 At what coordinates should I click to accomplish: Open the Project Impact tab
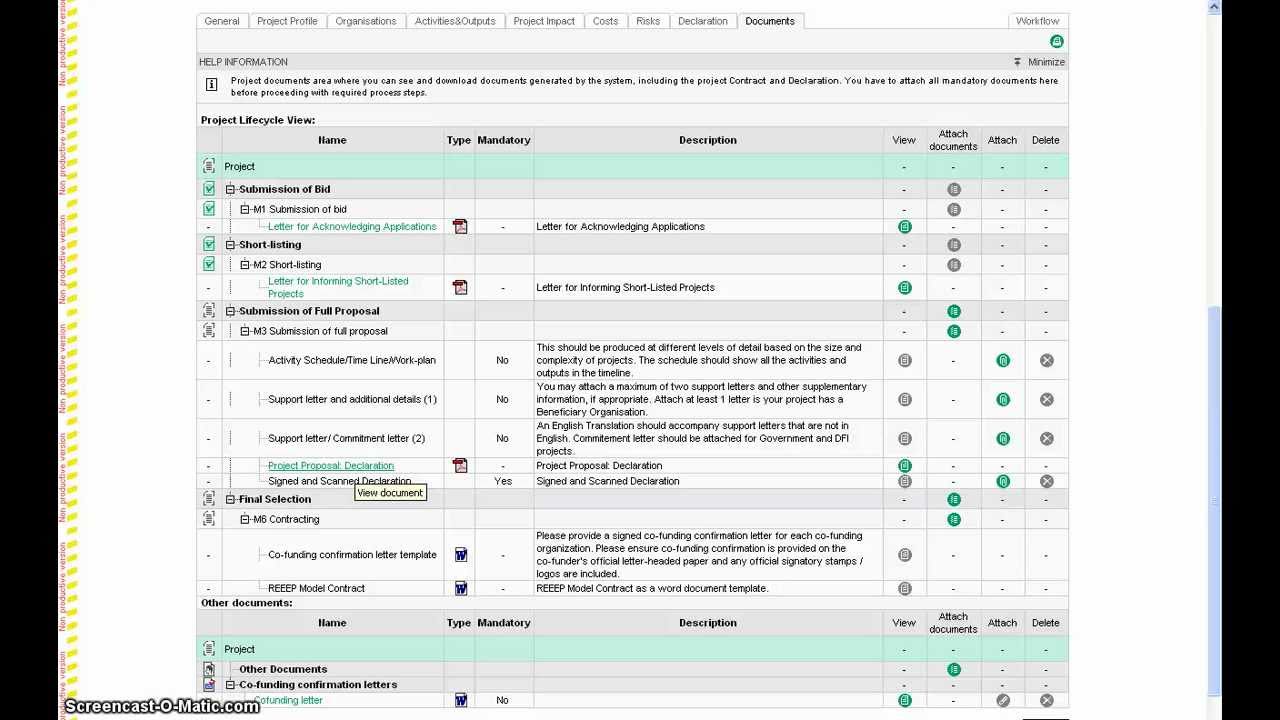tap(544, 21)
